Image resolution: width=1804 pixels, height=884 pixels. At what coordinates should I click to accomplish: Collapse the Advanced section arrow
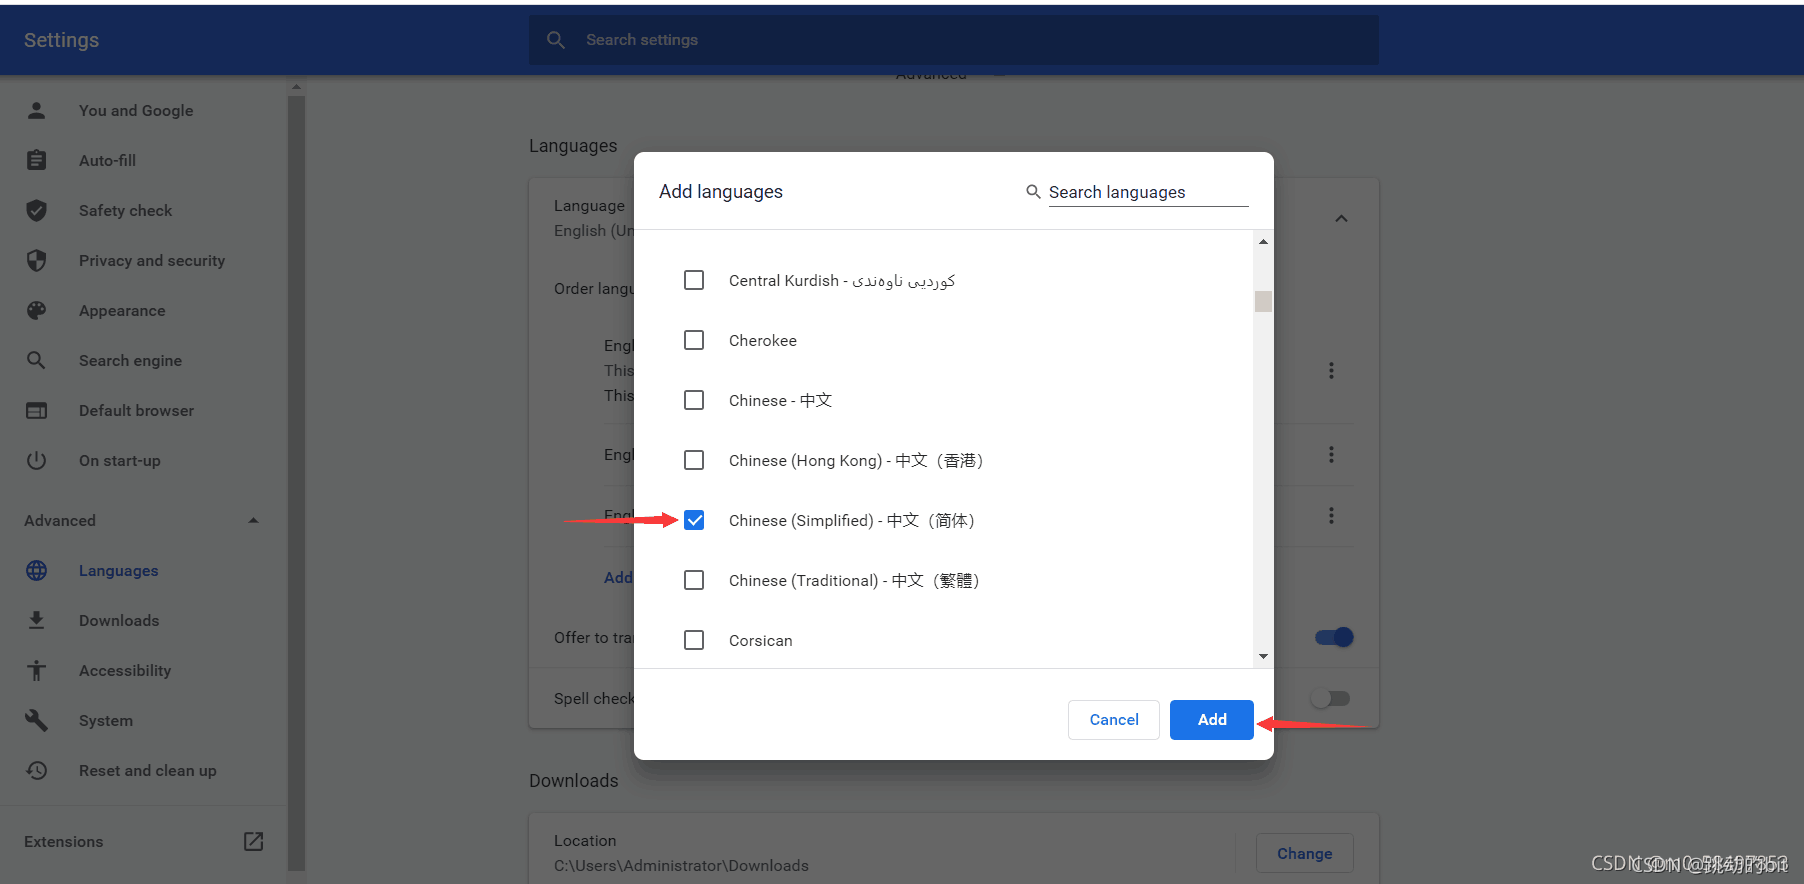click(x=254, y=521)
